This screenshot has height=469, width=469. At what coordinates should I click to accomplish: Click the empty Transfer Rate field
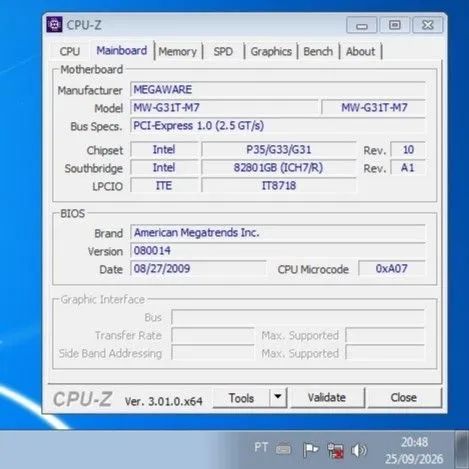213,335
